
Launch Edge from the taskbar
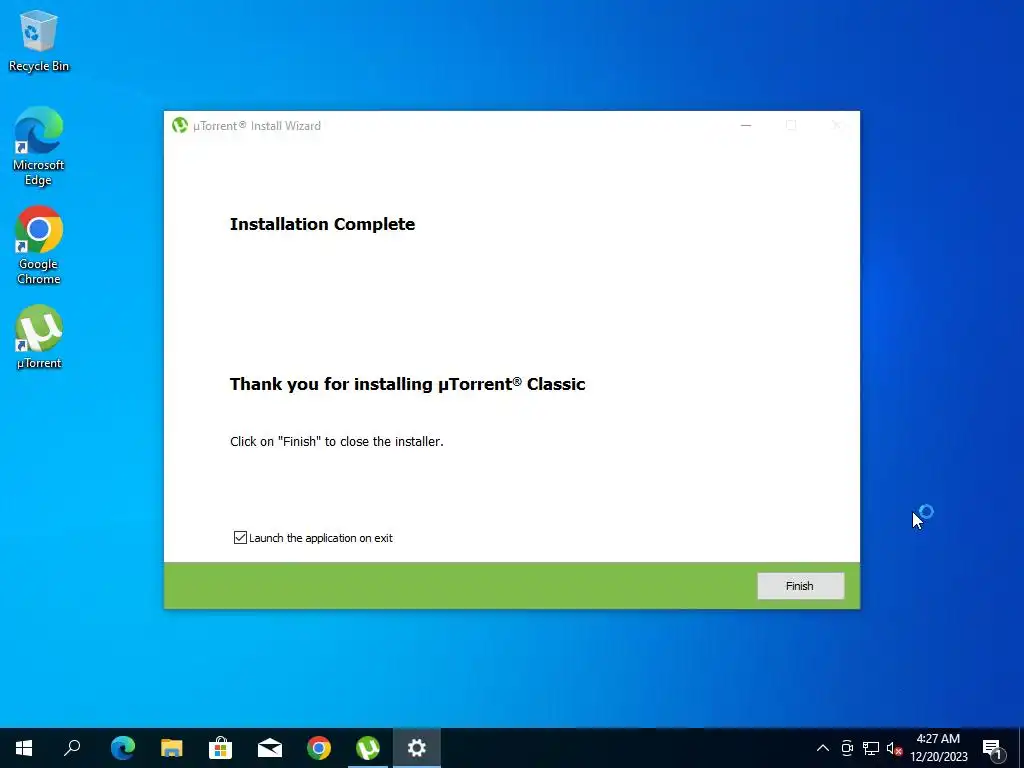pyautogui.click(x=122, y=748)
